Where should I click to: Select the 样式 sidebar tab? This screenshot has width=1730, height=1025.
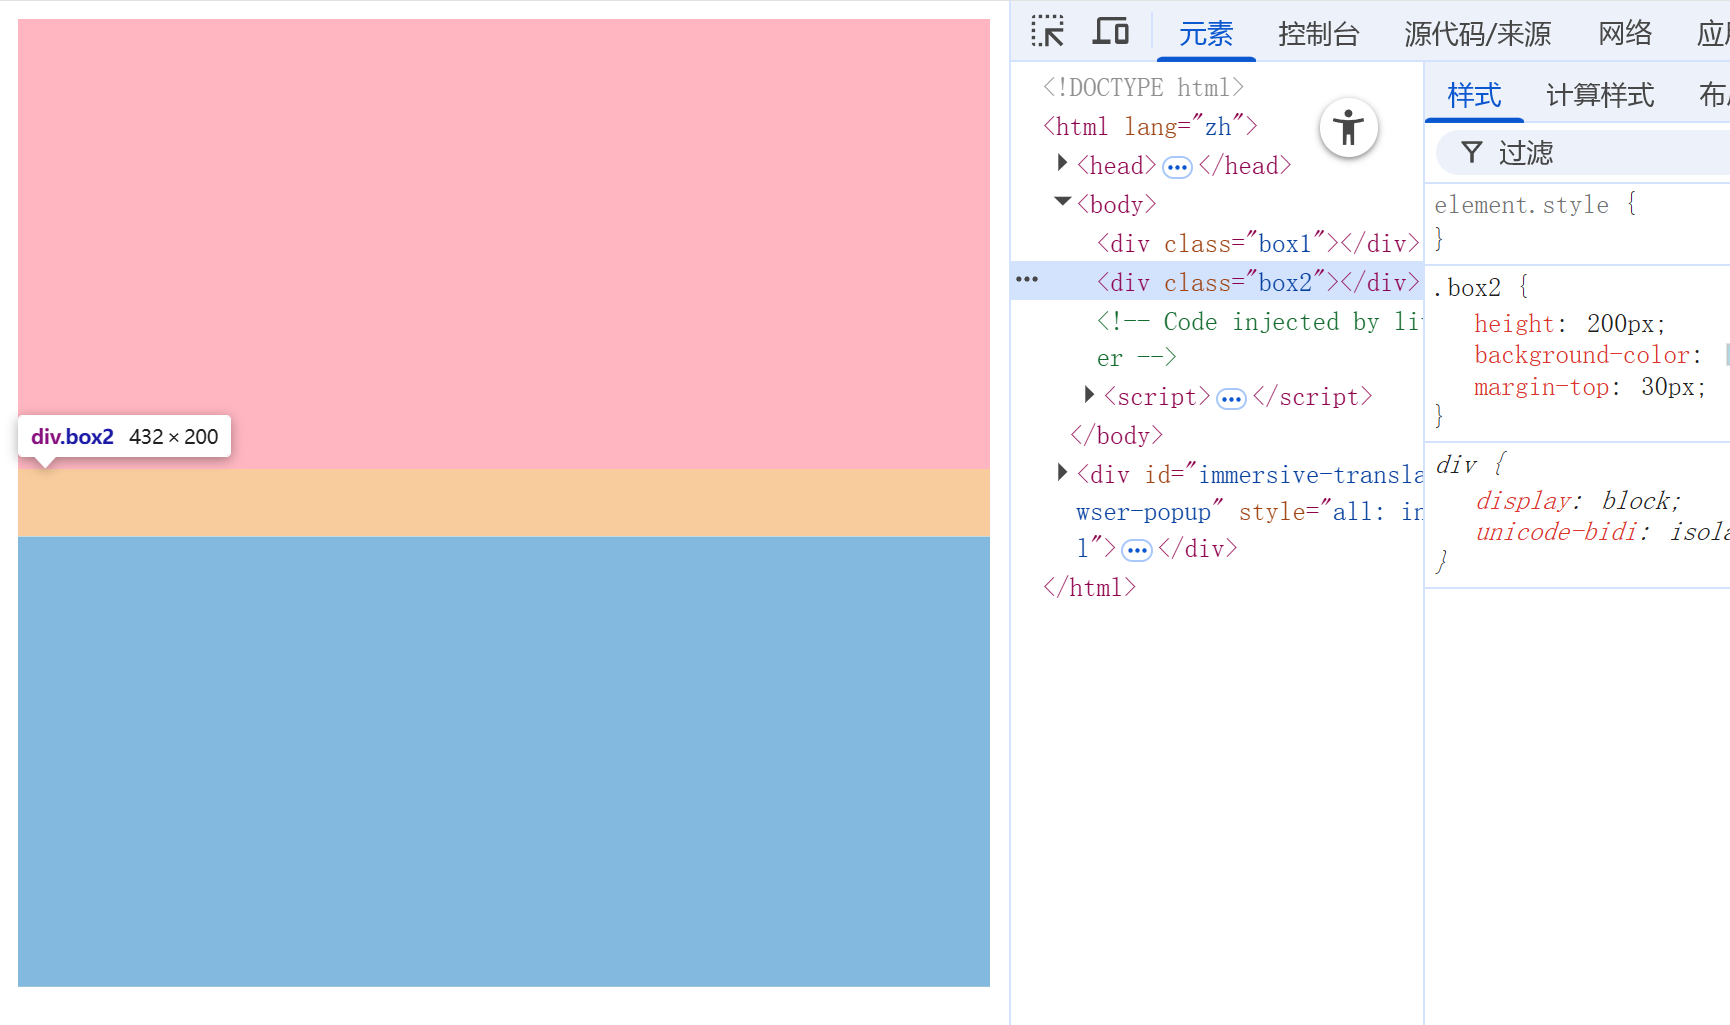pos(1474,95)
